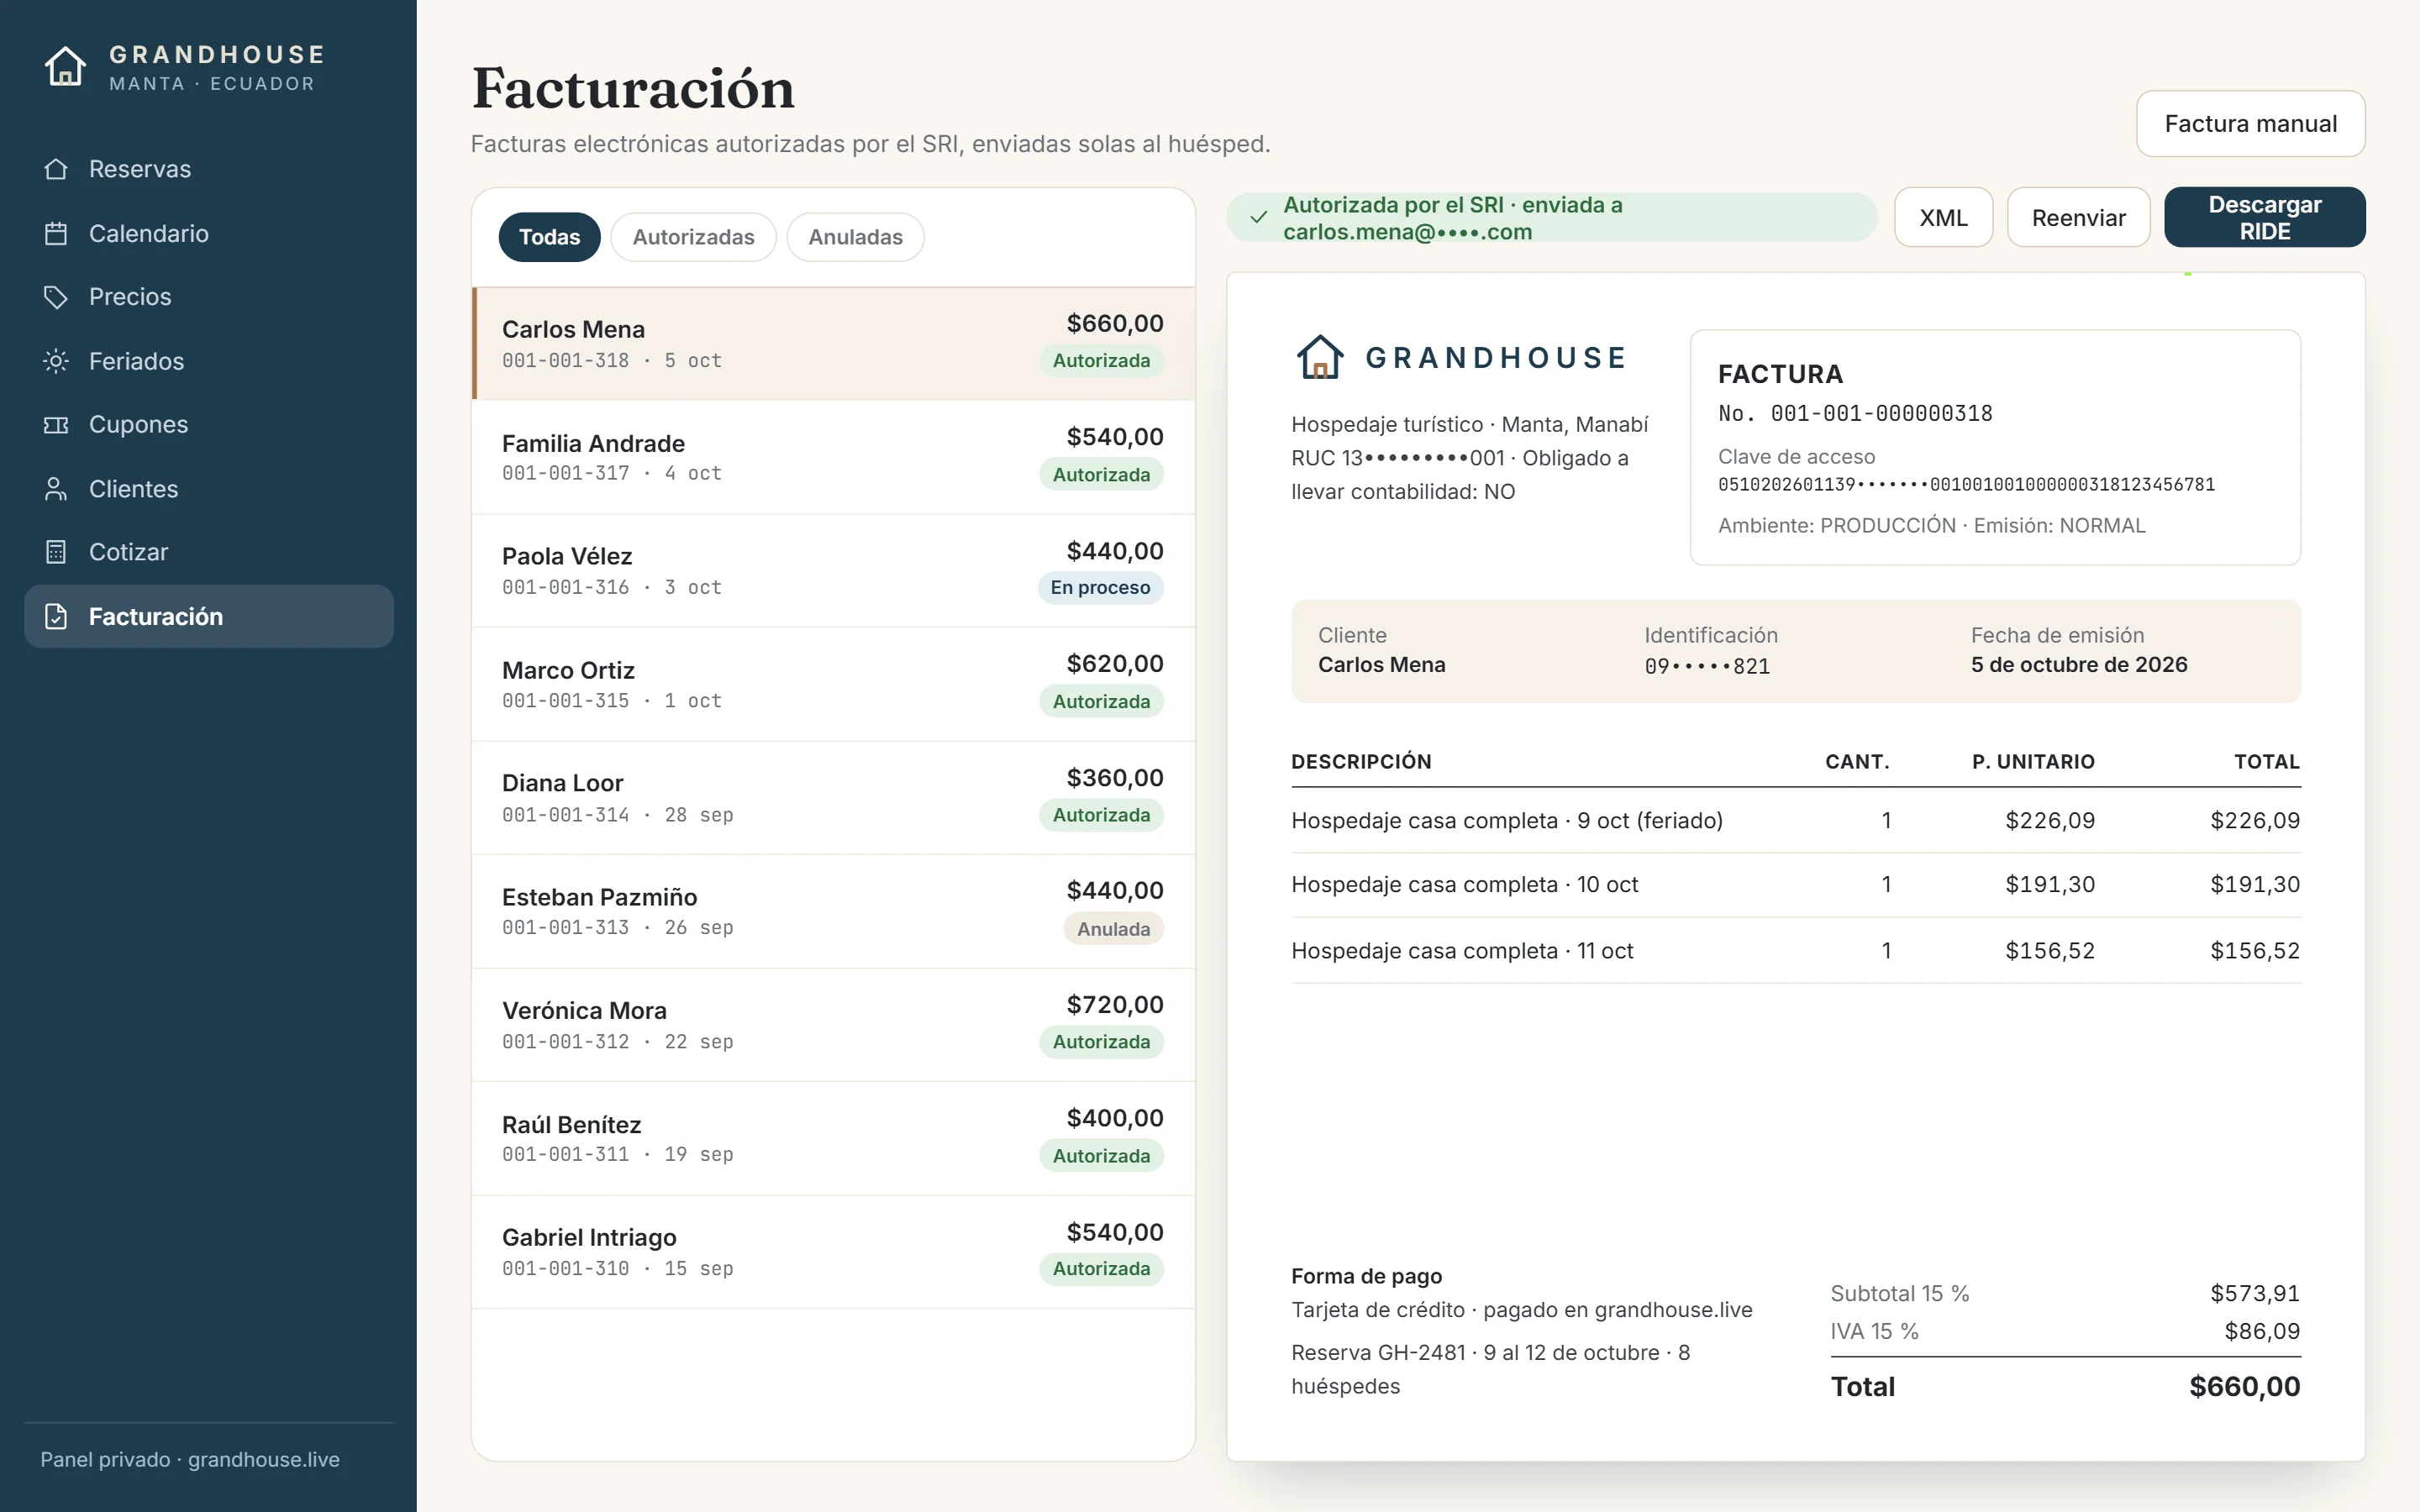Image resolution: width=2420 pixels, height=1512 pixels.
Task: Click the Subtotal 15 % amount $573,91
Action: (x=2255, y=1294)
